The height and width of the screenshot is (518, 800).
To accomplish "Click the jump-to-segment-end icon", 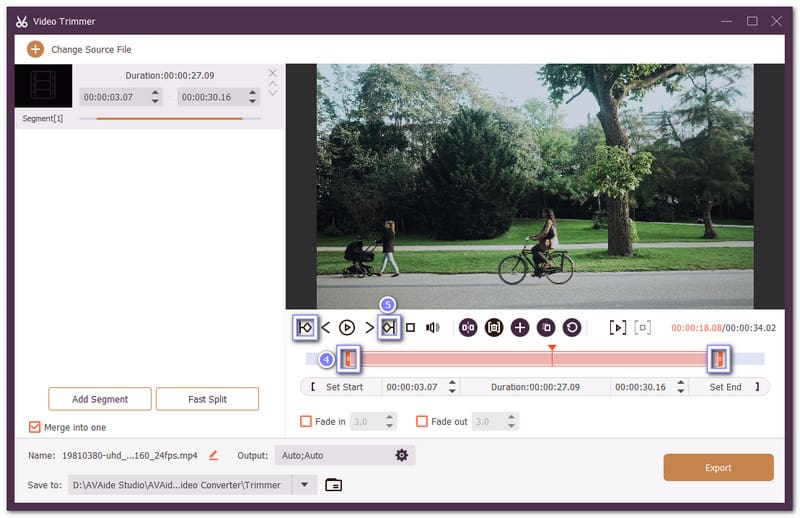I will [x=389, y=327].
